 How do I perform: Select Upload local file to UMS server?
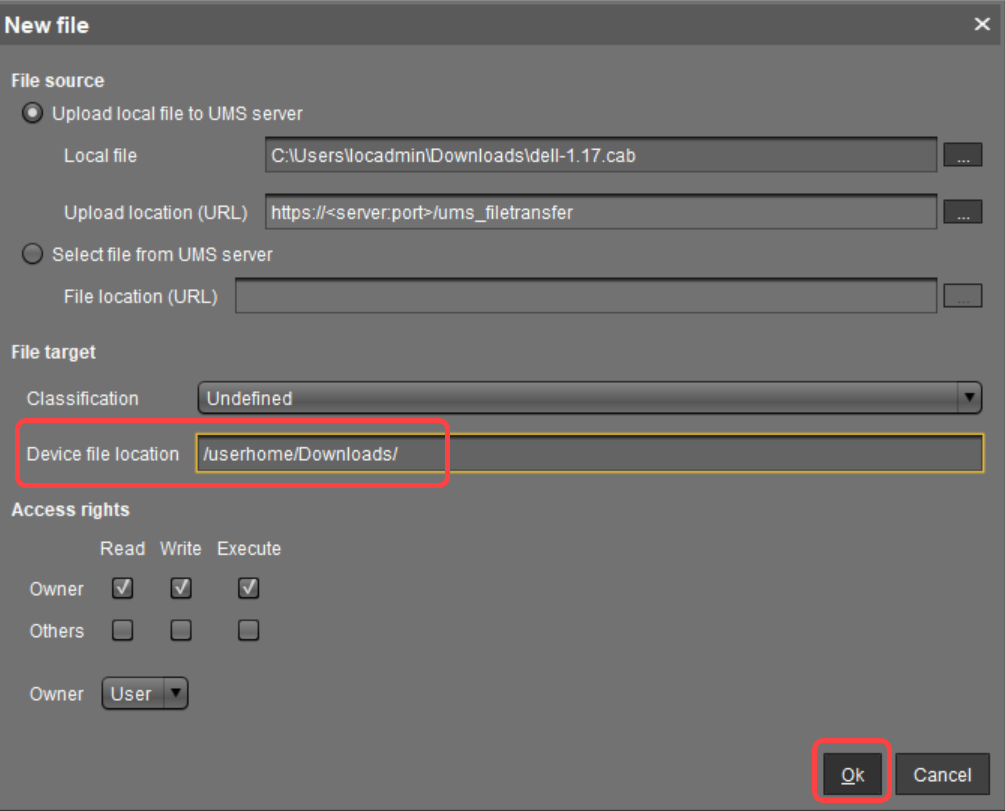point(33,113)
